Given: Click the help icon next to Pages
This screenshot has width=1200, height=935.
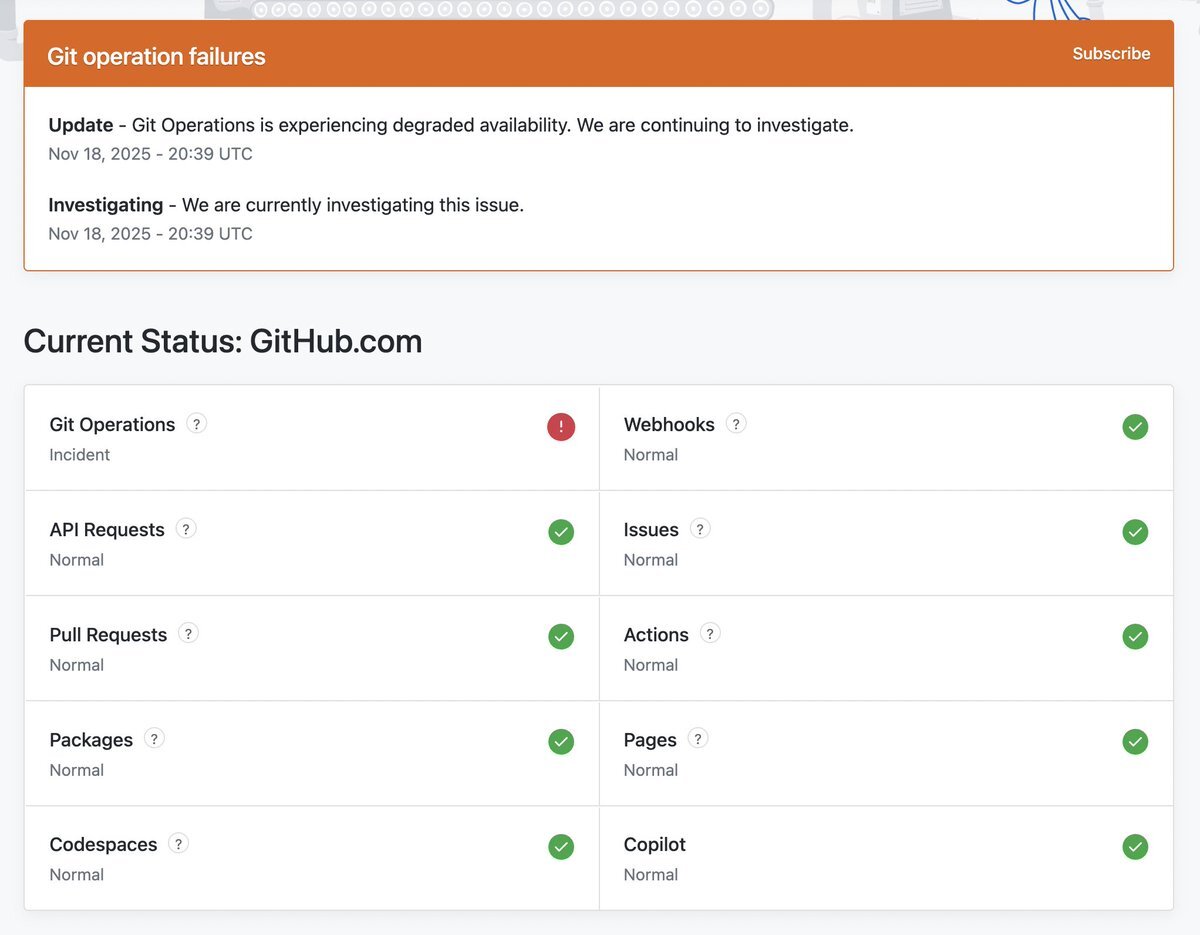Looking at the screenshot, I should click(x=698, y=739).
